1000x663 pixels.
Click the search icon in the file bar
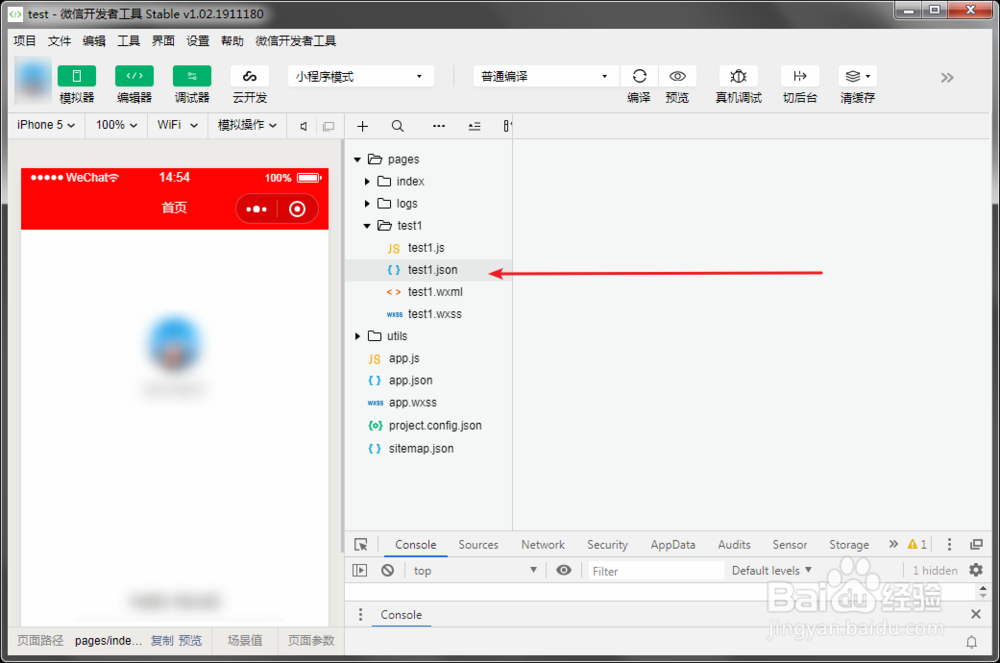[x=397, y=125]
